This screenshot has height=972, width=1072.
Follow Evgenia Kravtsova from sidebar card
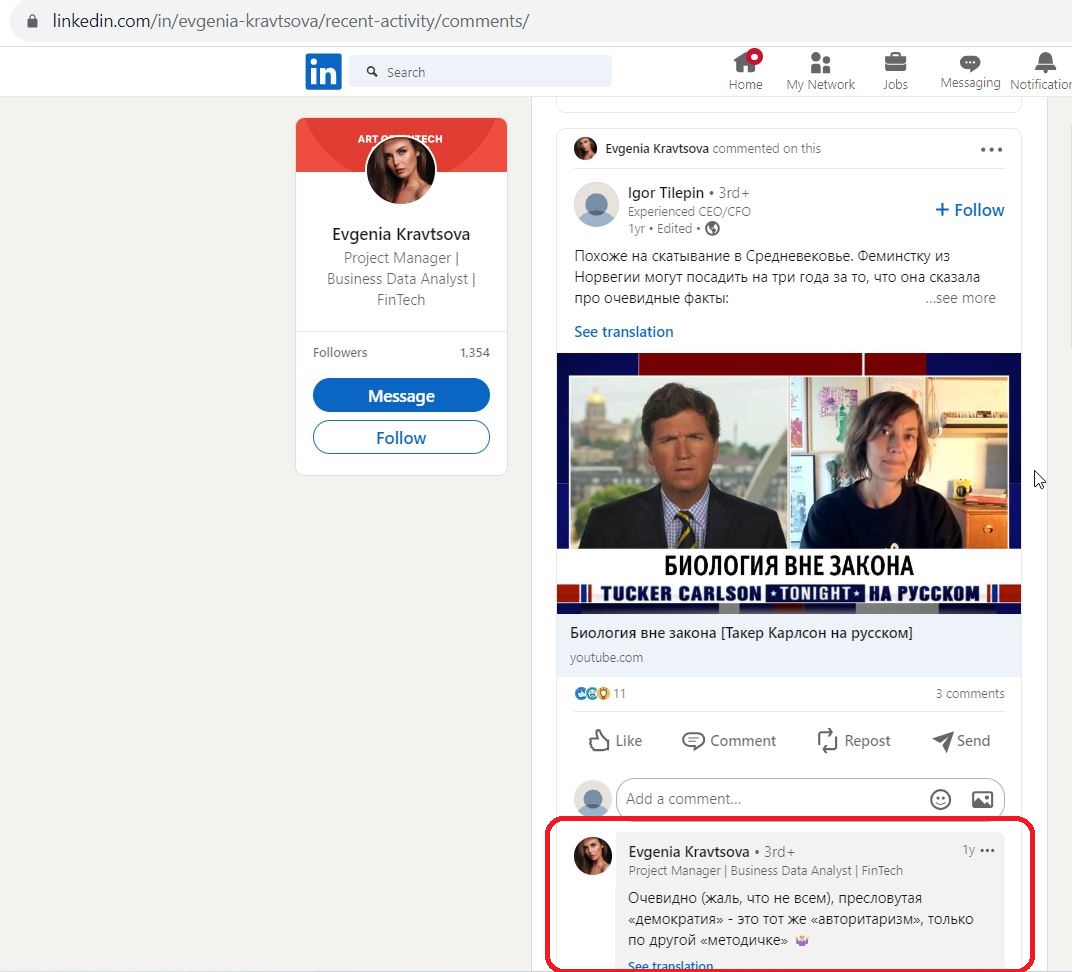[401, 437]
